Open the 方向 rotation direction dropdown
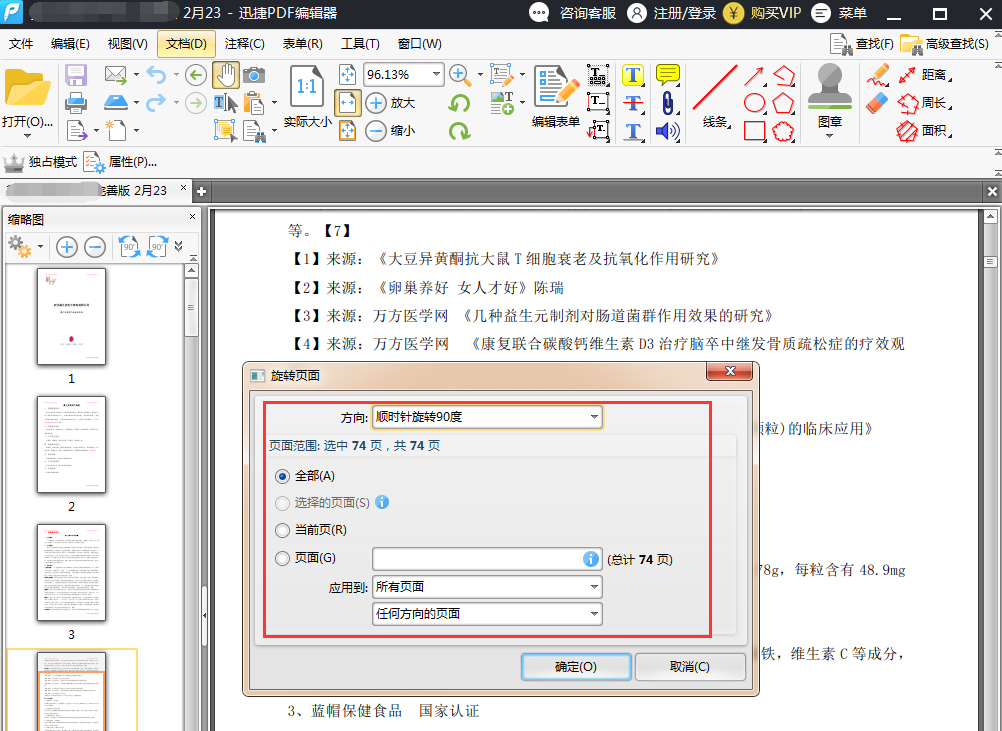 point(487,417)
